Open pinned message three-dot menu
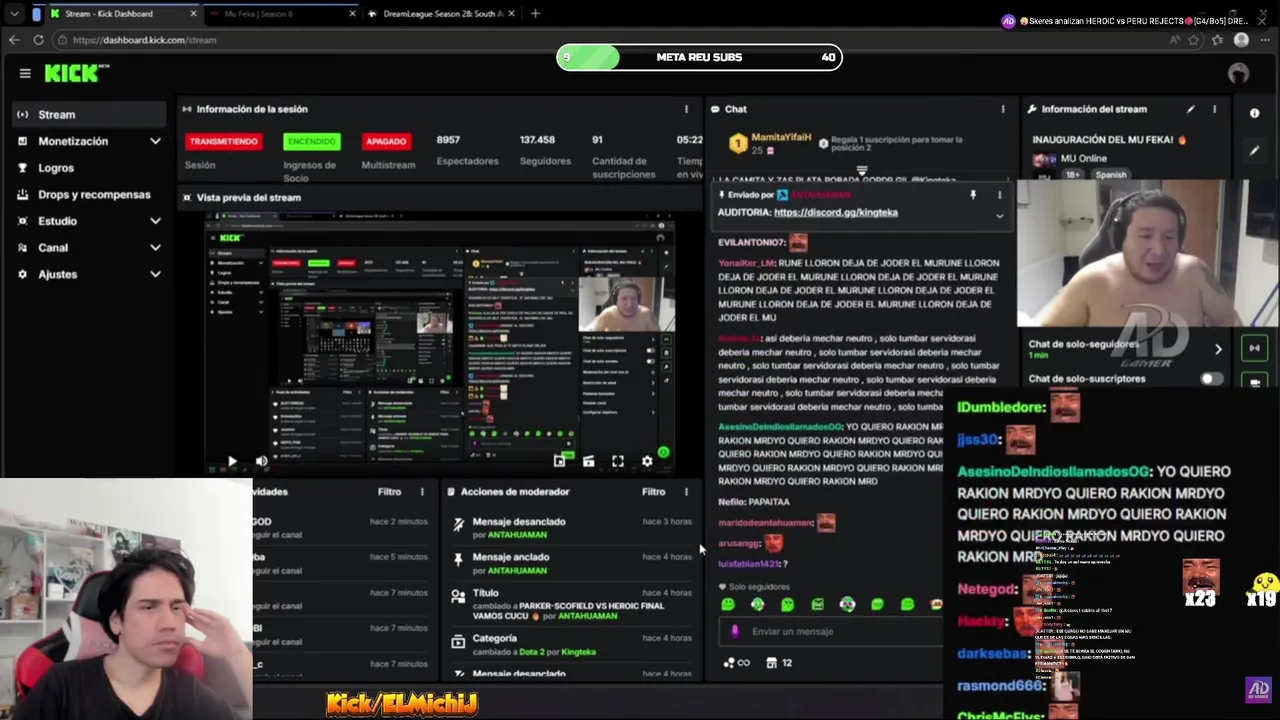 [999, 195]
